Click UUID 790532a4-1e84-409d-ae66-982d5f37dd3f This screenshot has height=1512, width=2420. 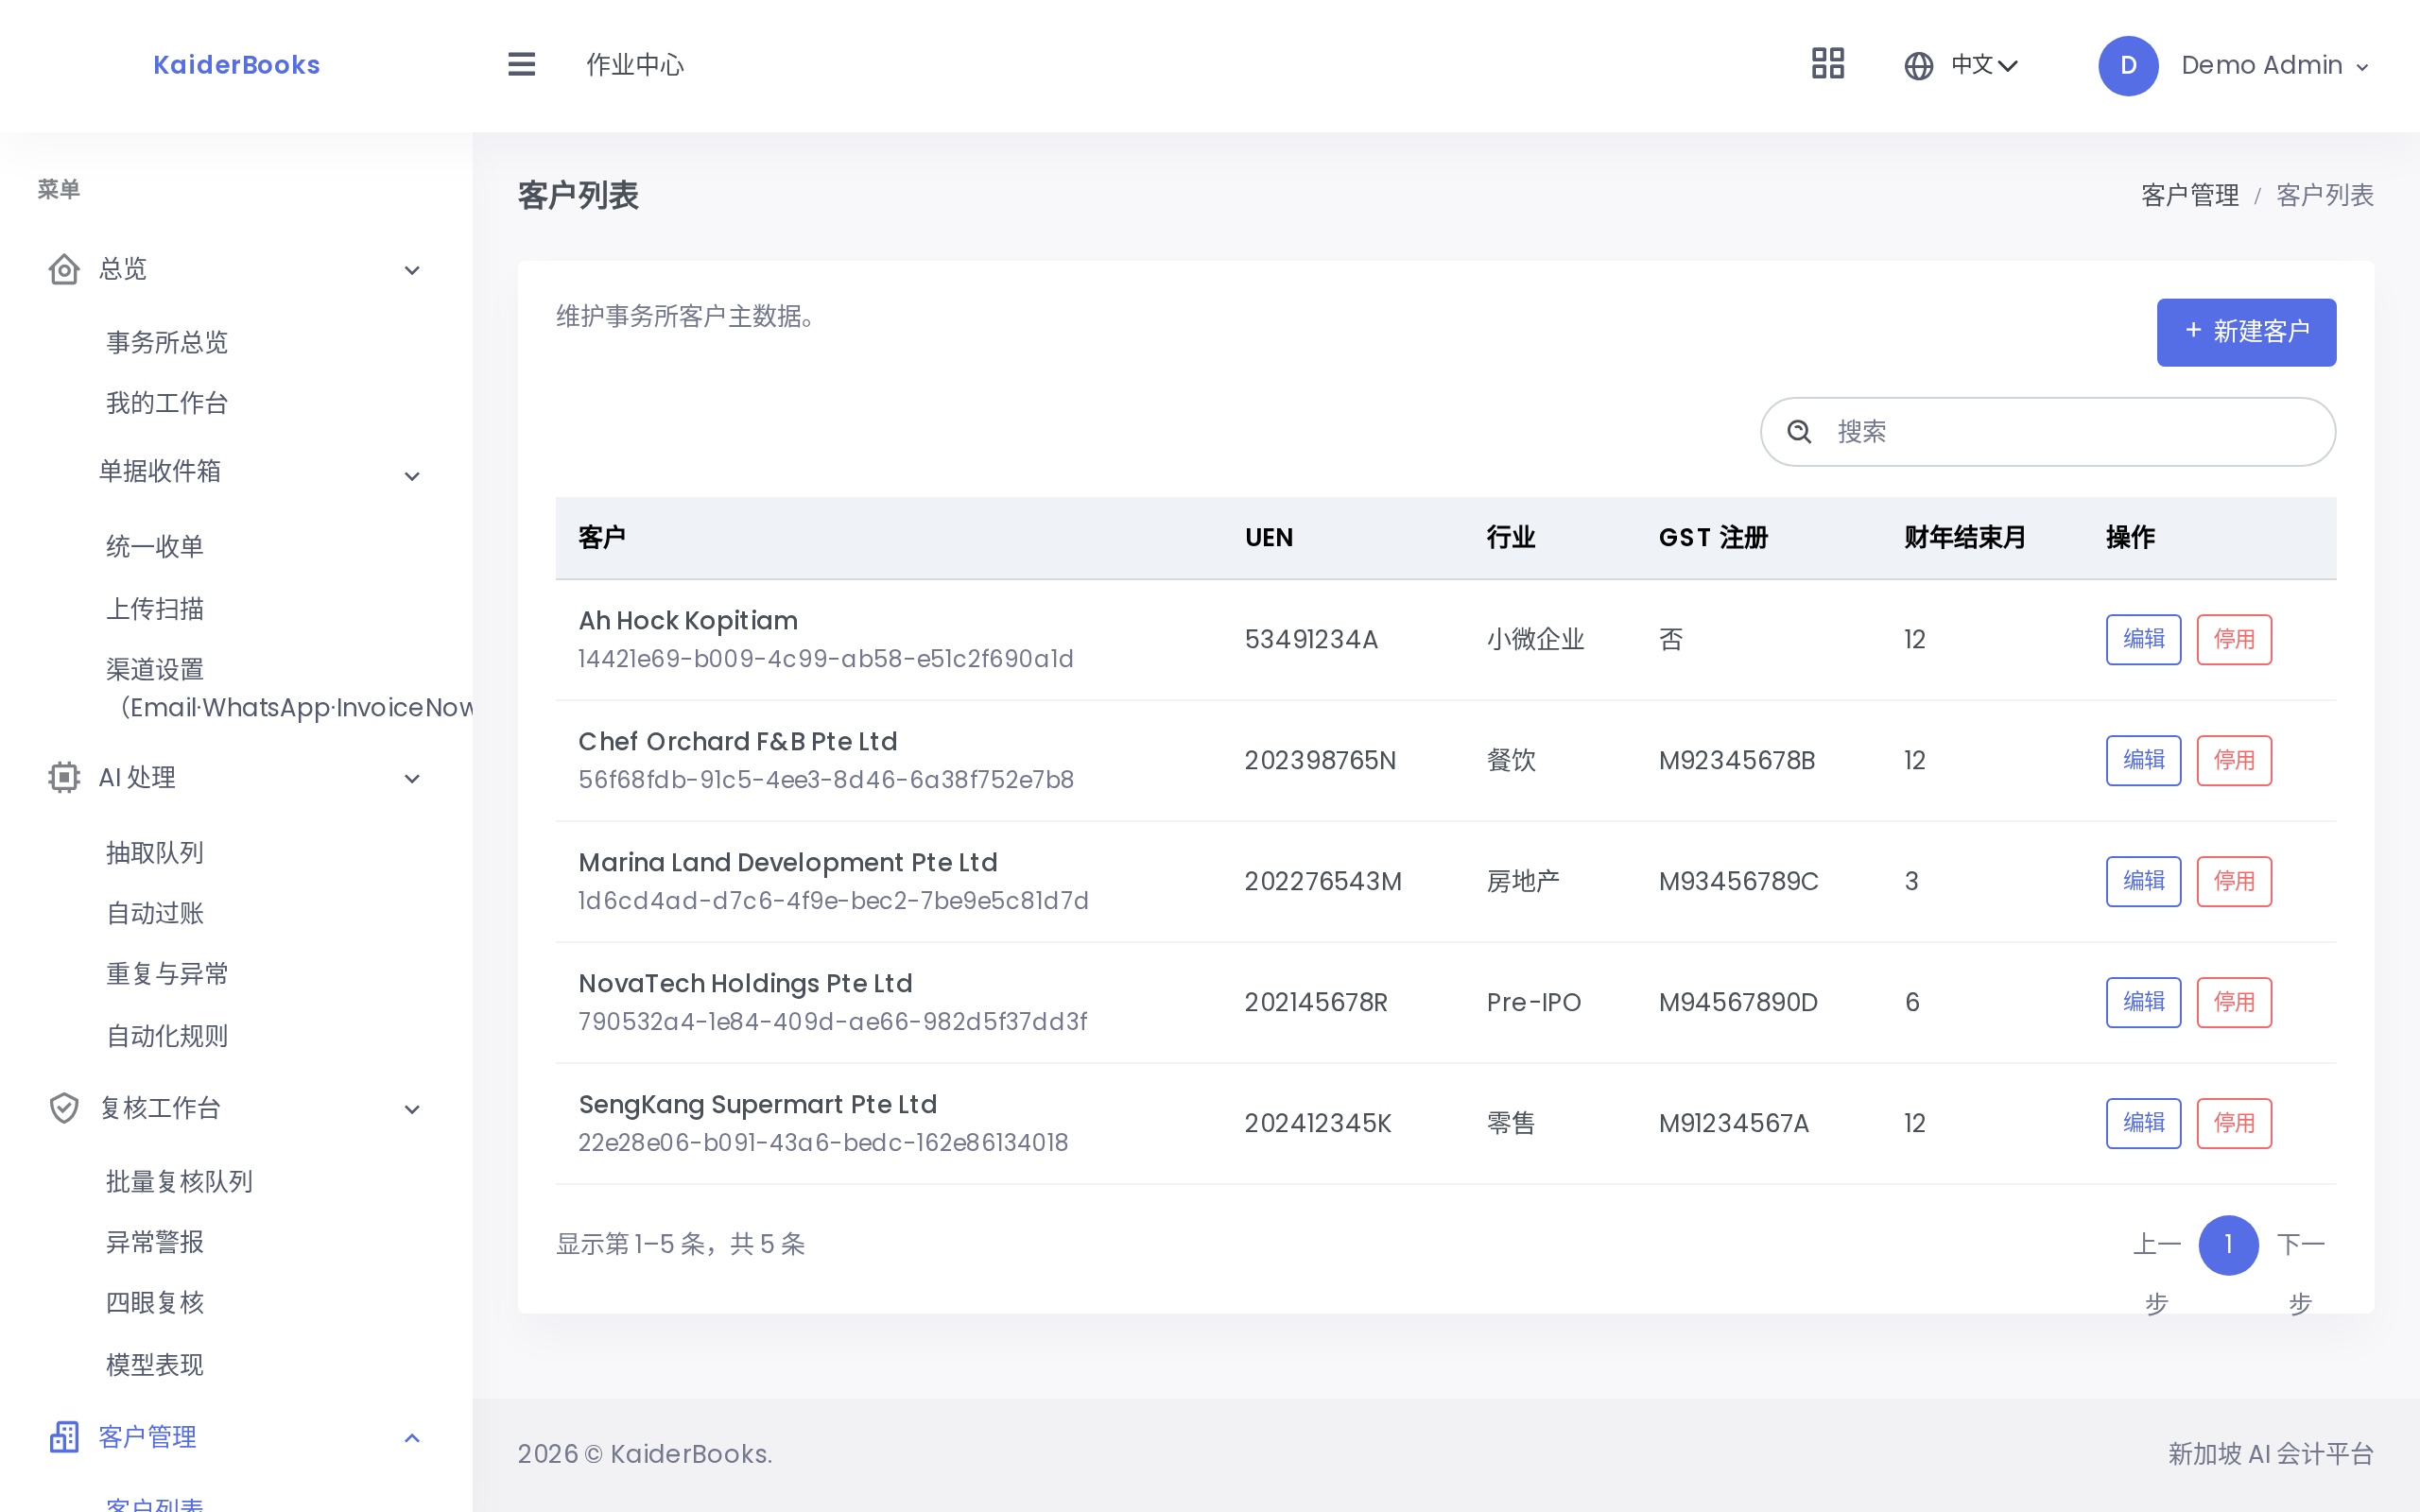tap(833, 1022)
